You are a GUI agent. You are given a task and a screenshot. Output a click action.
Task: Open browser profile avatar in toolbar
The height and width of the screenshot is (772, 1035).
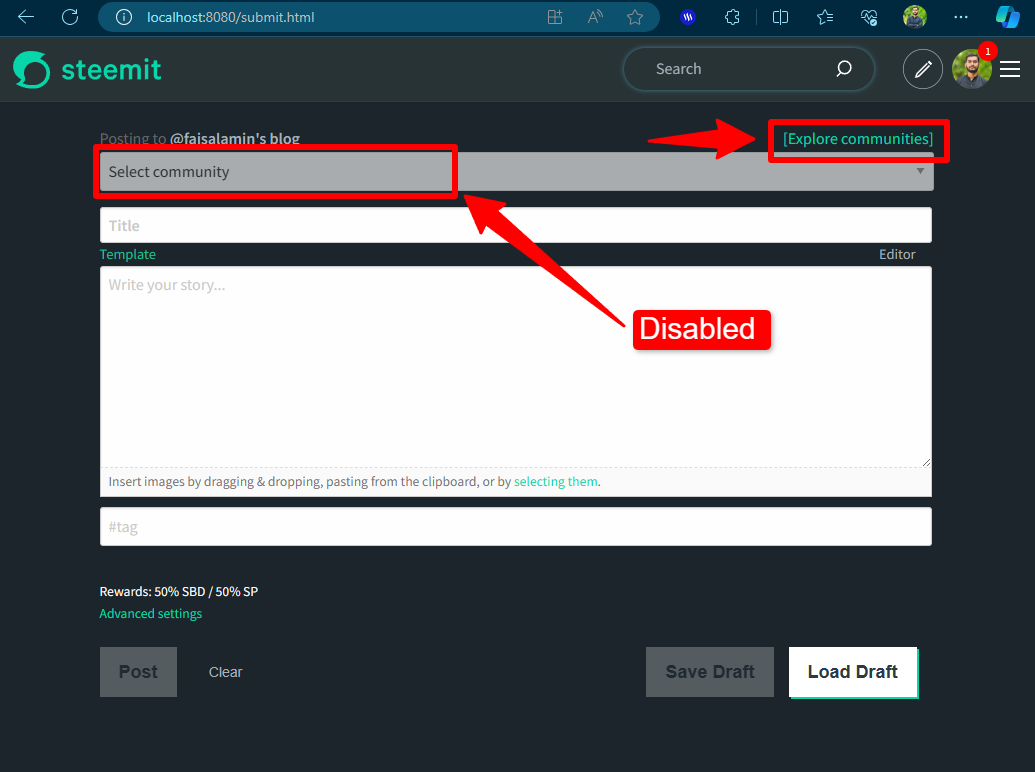pyautogui.click(x=915, y=17)
